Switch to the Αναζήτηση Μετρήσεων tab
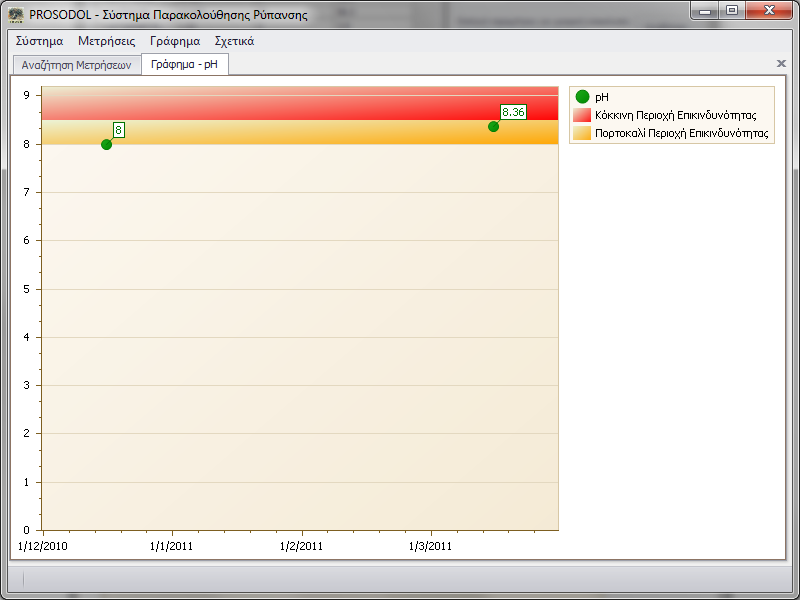 77,65
